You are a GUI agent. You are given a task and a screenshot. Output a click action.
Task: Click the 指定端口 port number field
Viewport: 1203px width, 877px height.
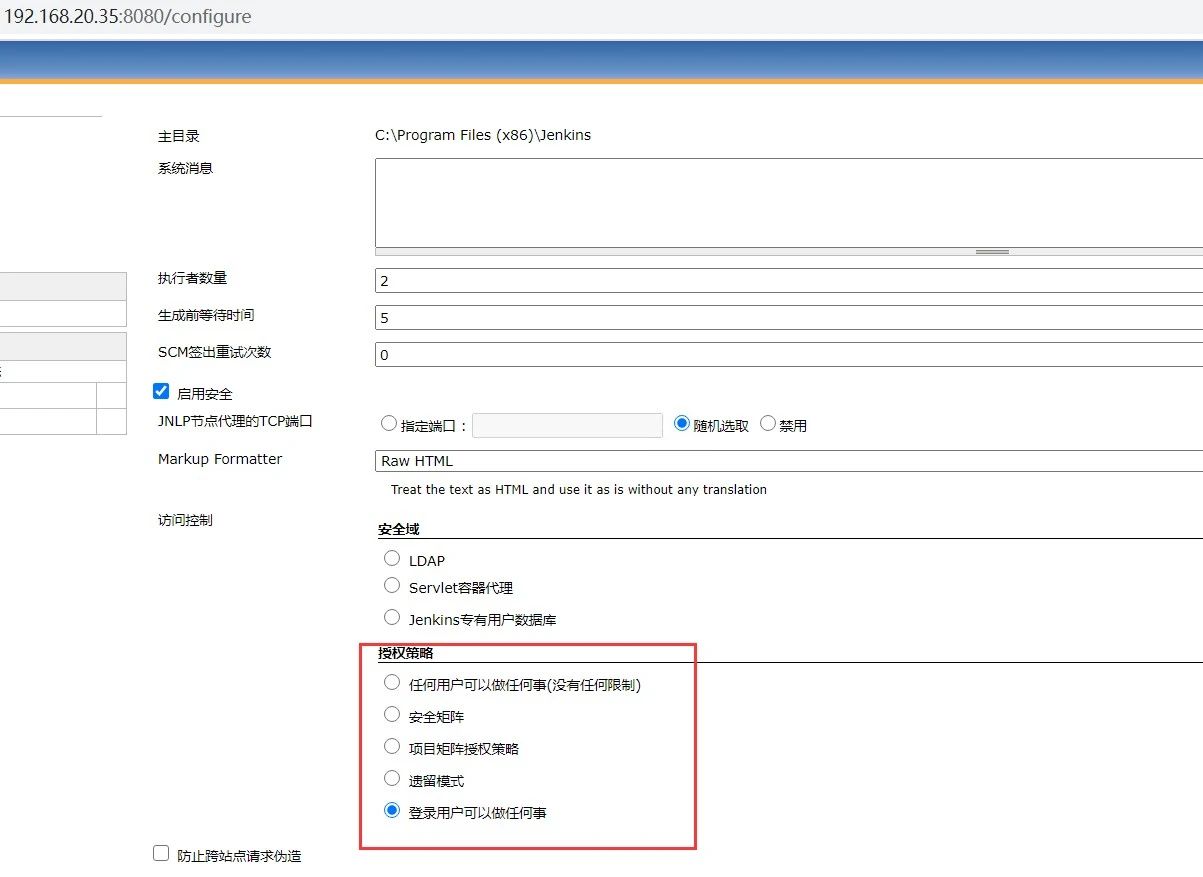pos(567,425)
